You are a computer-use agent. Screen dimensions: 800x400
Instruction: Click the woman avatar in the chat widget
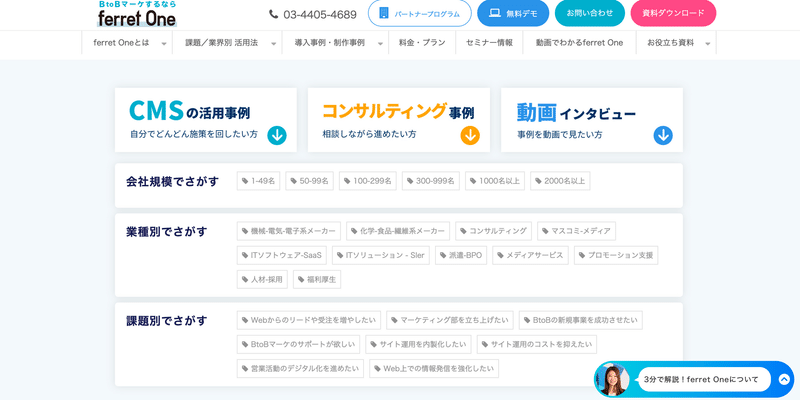(x=613, y=380)
